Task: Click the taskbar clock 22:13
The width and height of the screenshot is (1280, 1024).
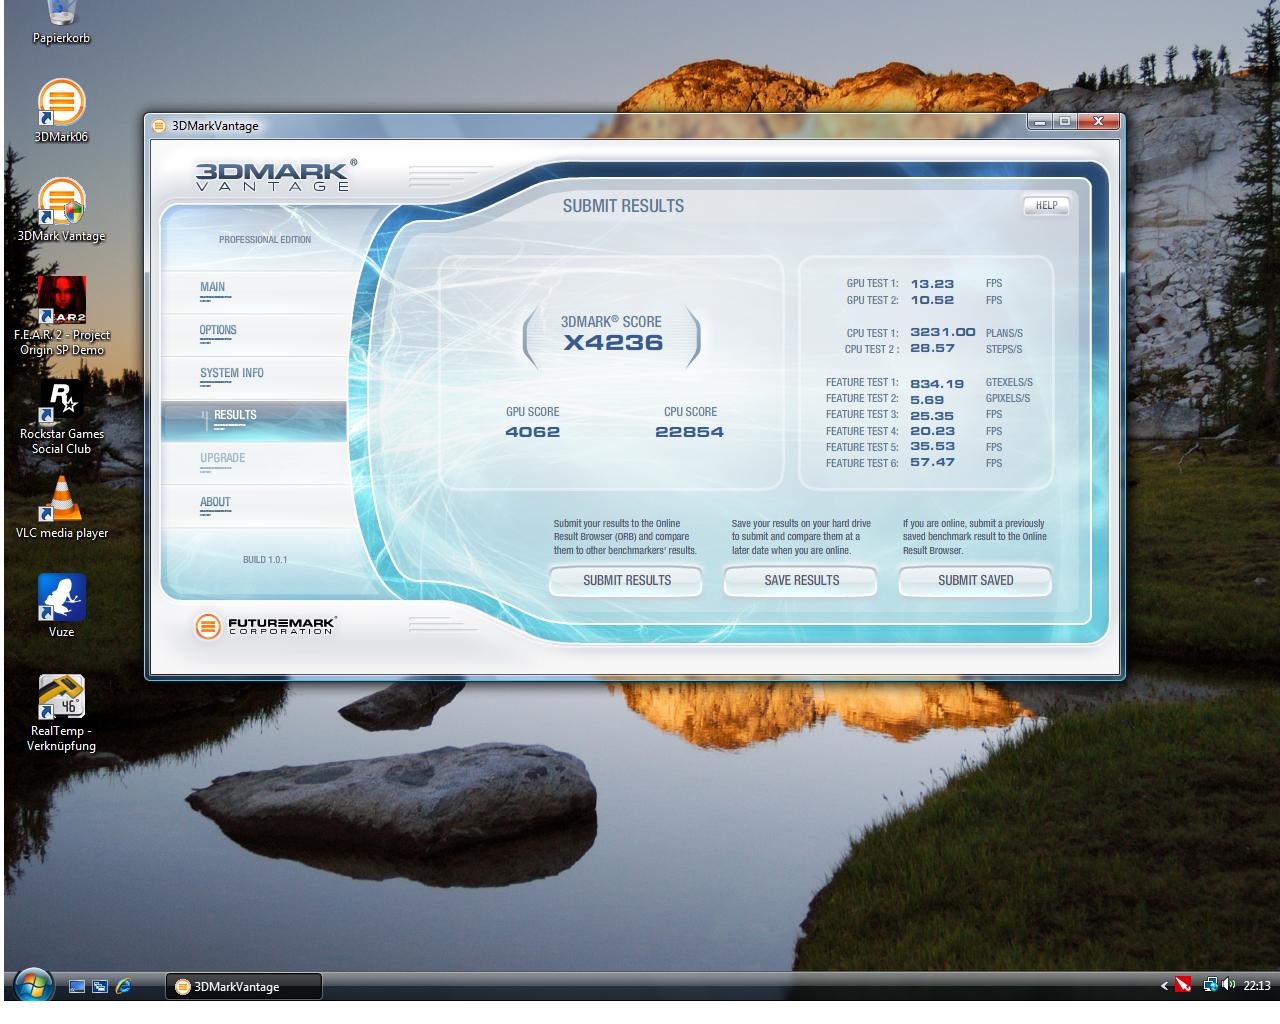Action: (1257, 986)
